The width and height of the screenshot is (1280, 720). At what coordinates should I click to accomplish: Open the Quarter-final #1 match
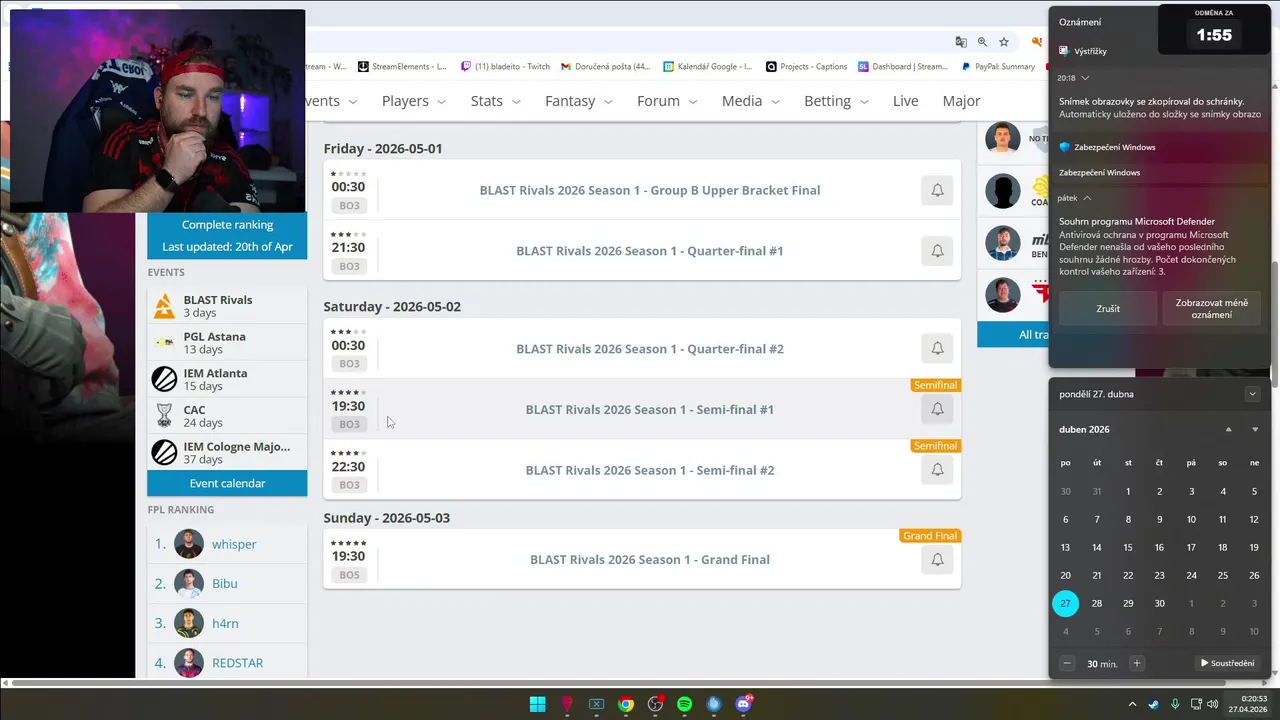(x=650, y=251)
